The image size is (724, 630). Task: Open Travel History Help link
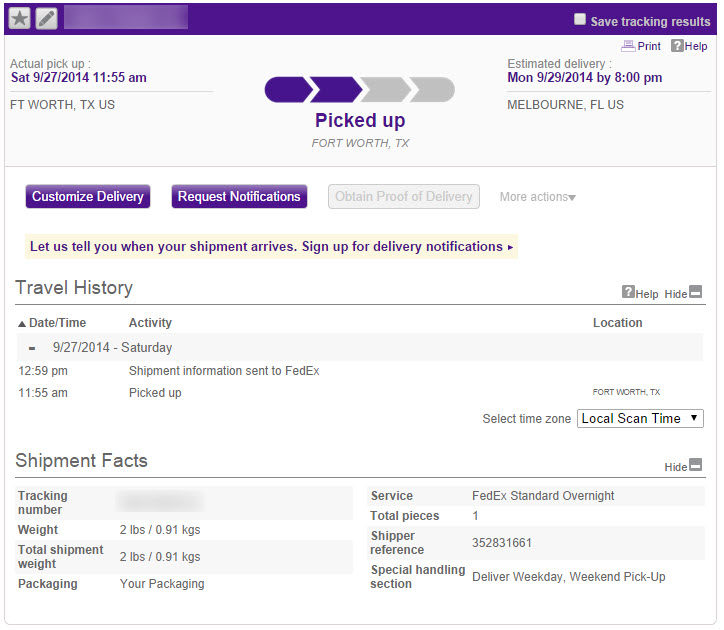pyautogui.click(x=640, y=293)
